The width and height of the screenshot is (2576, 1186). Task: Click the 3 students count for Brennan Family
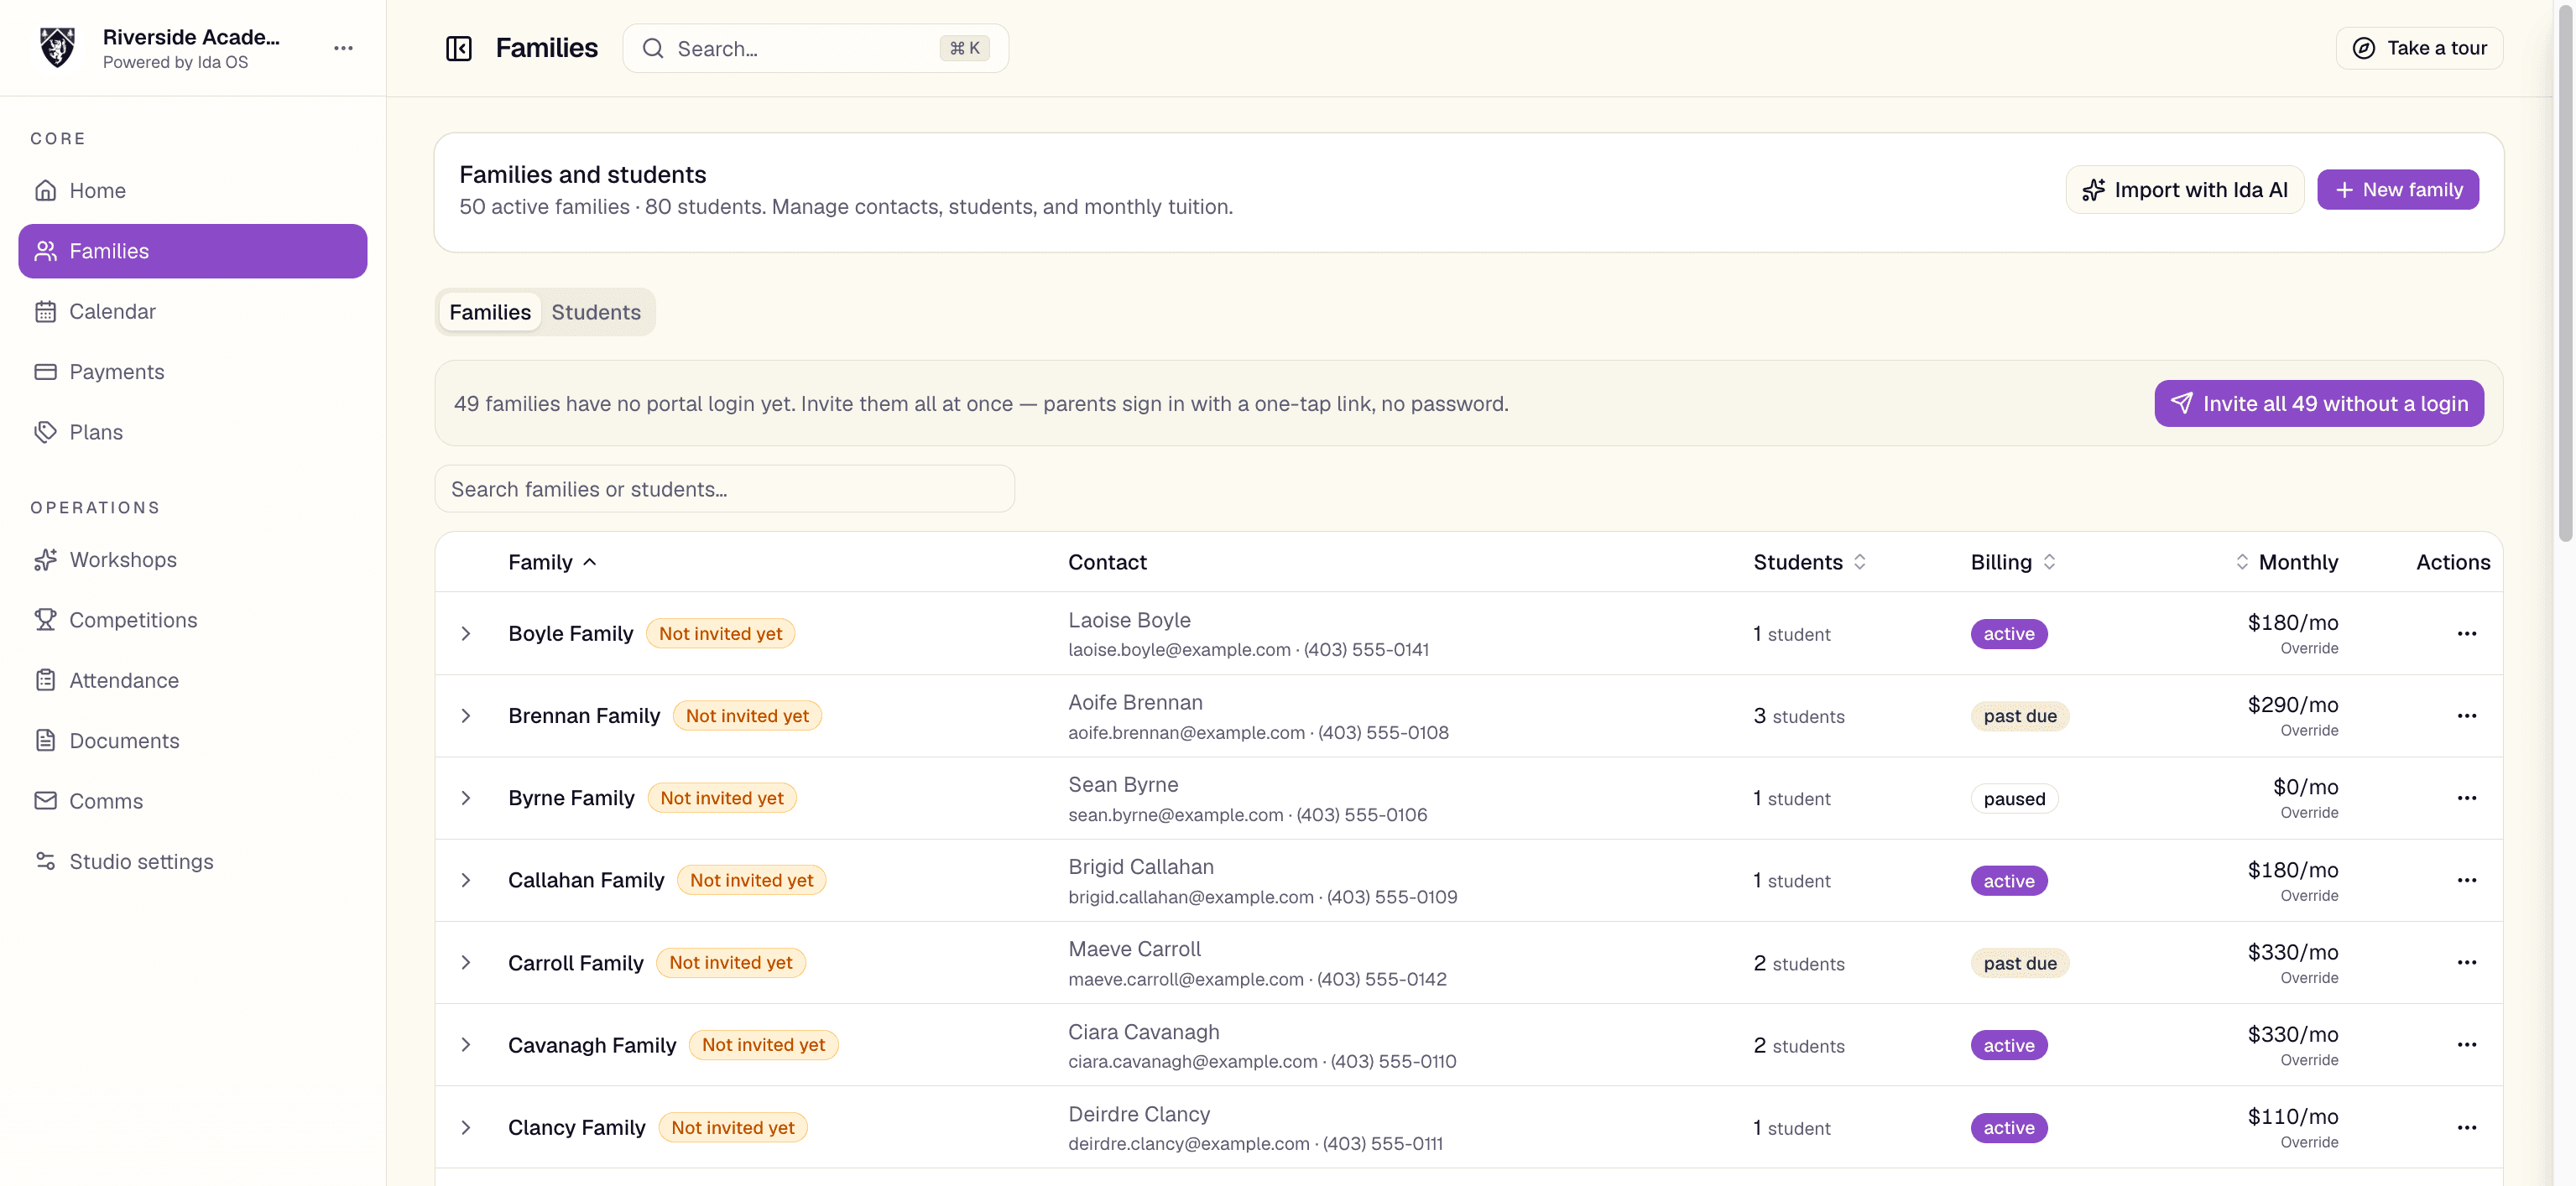click(x=1798, y=716)
